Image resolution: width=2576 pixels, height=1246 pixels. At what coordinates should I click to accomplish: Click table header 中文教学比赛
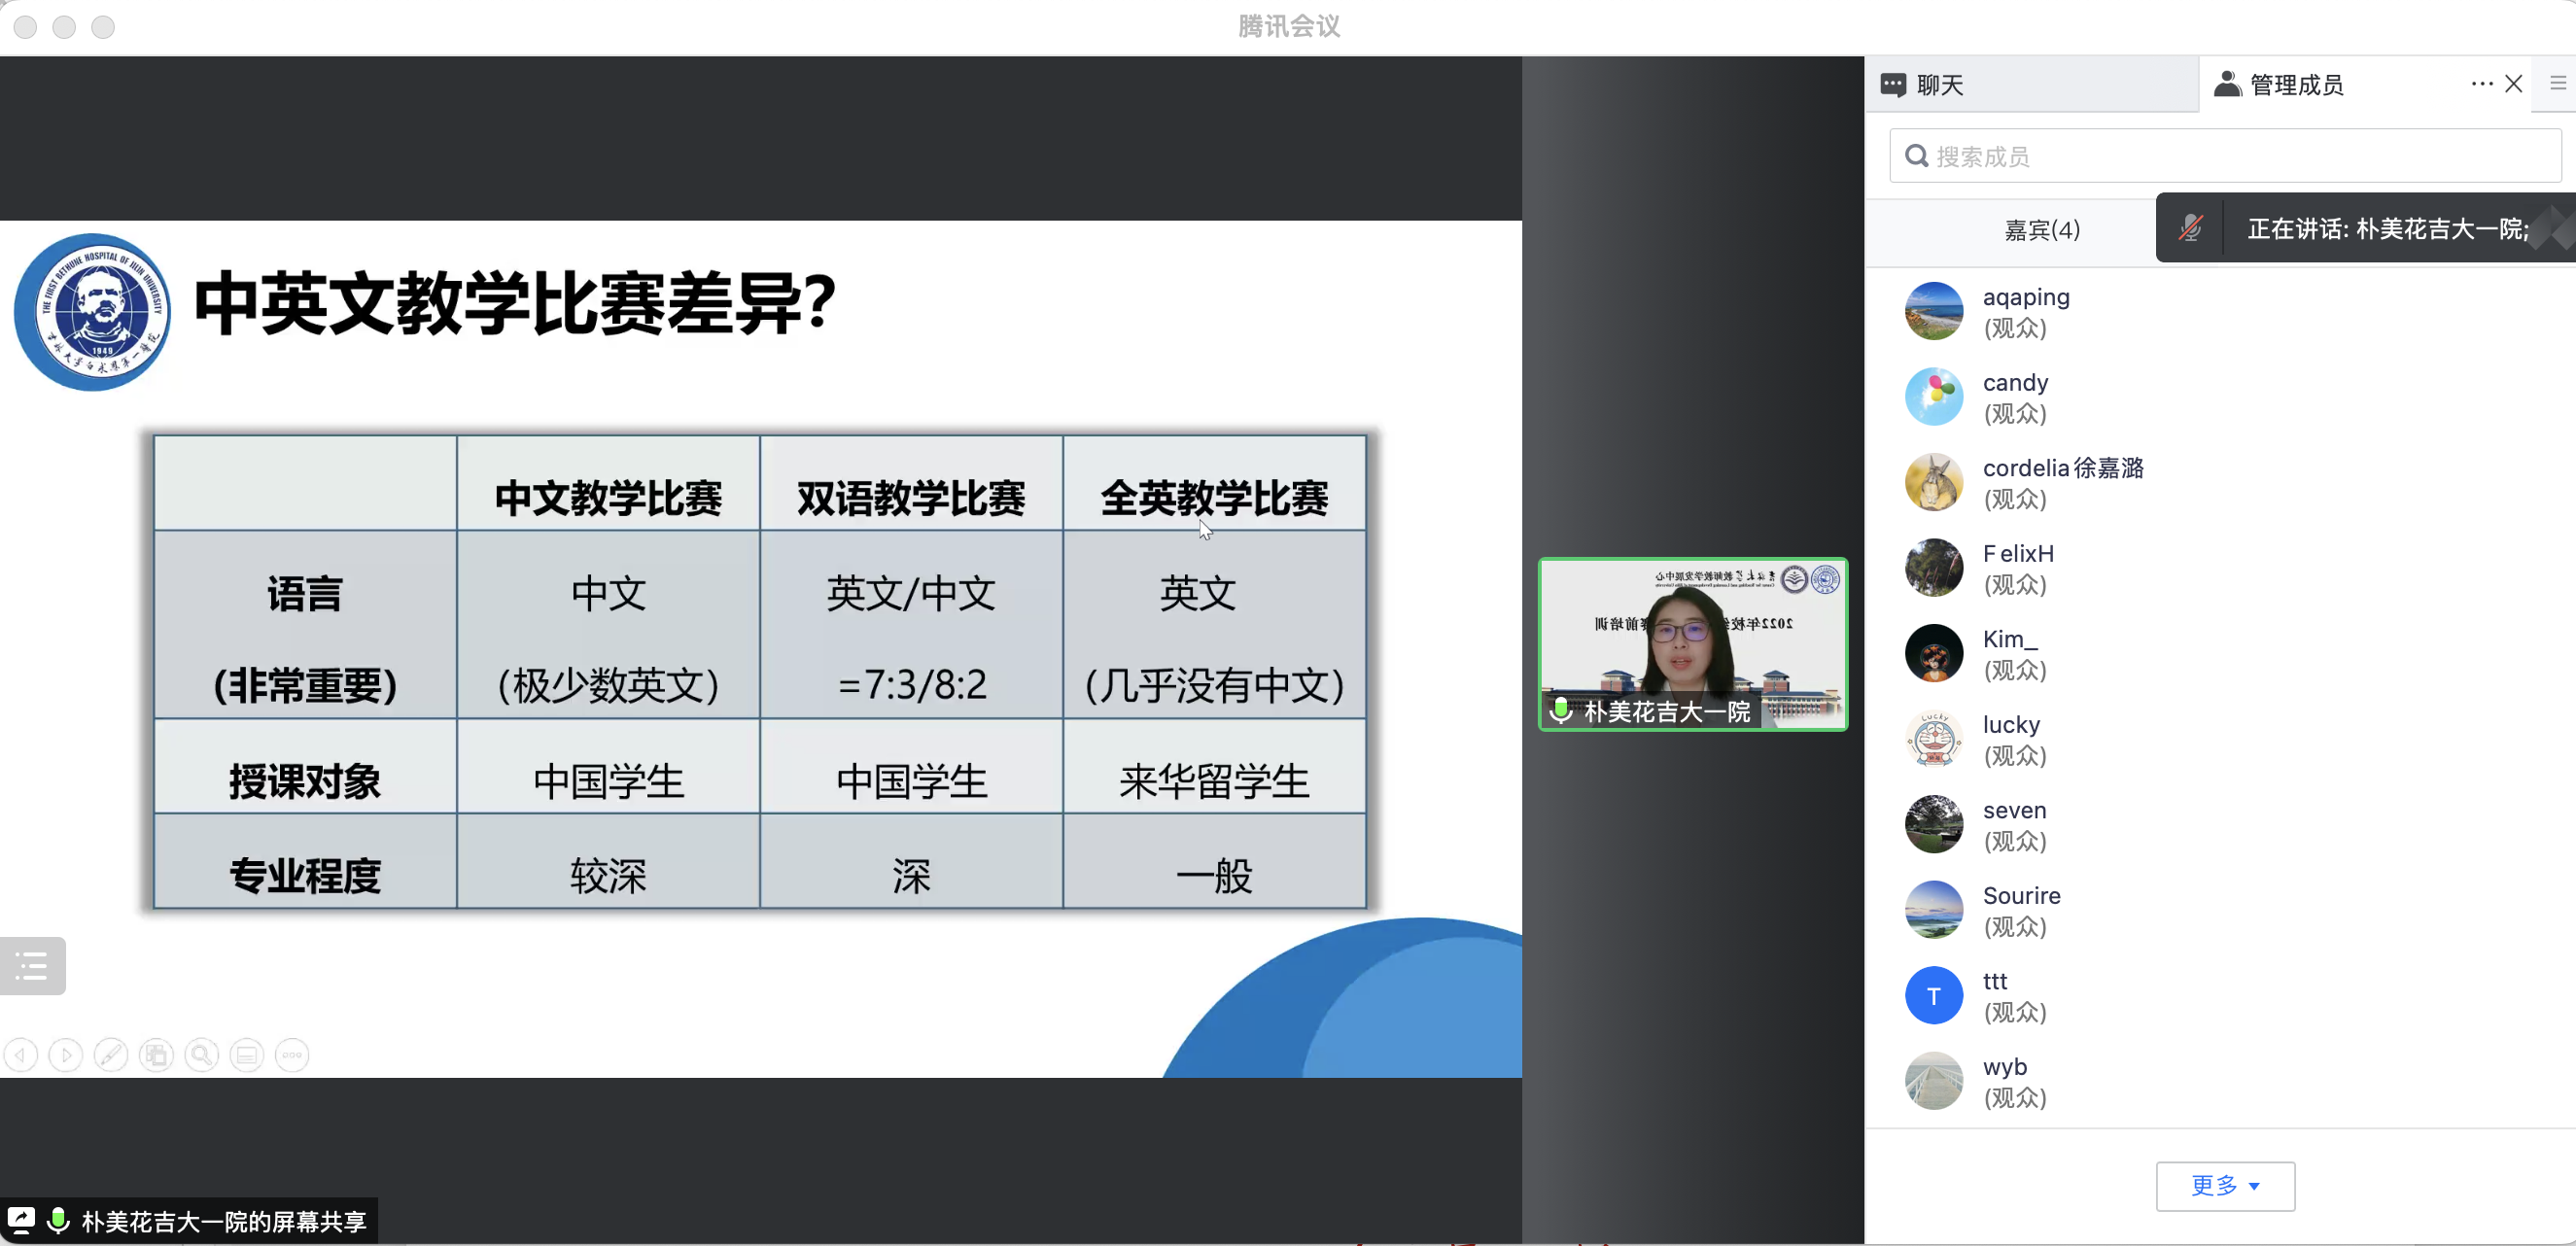pos(608,497)
